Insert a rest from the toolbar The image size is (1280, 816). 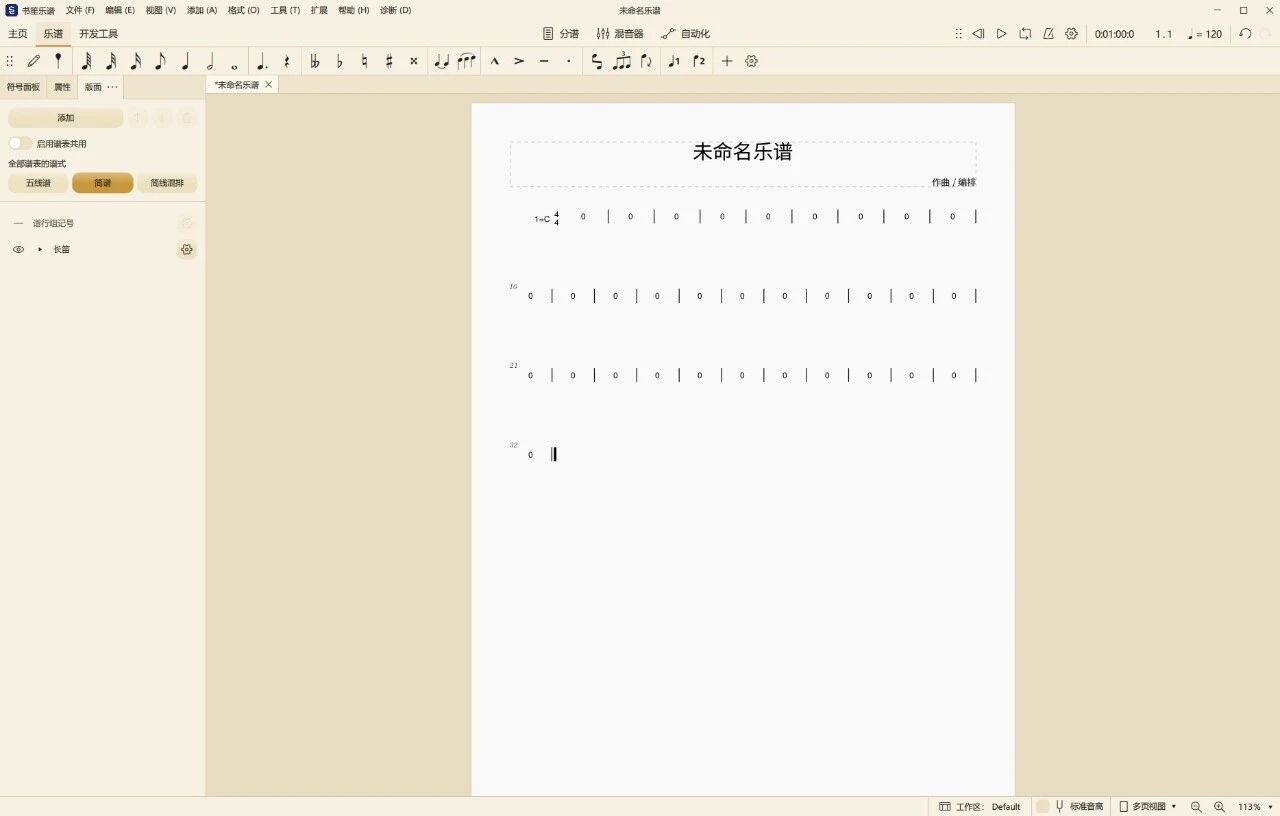coord(287,61)
